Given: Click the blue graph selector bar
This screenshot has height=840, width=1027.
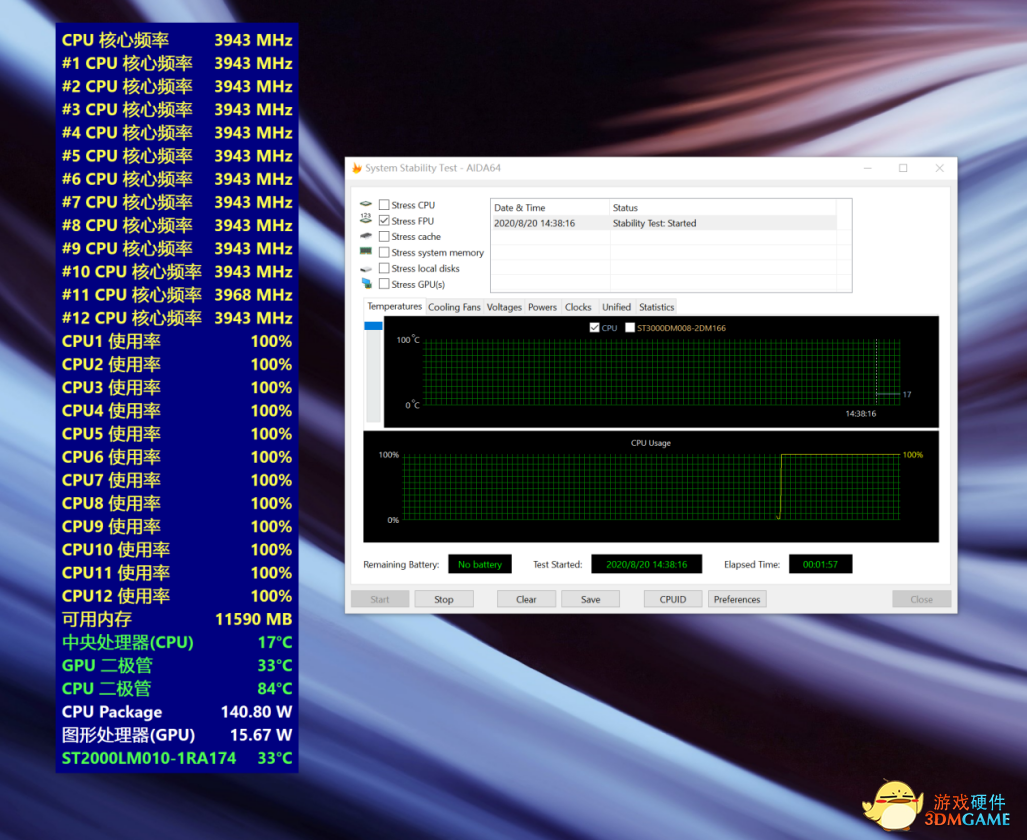Looking at the screenshot, I should pos(373,326).
